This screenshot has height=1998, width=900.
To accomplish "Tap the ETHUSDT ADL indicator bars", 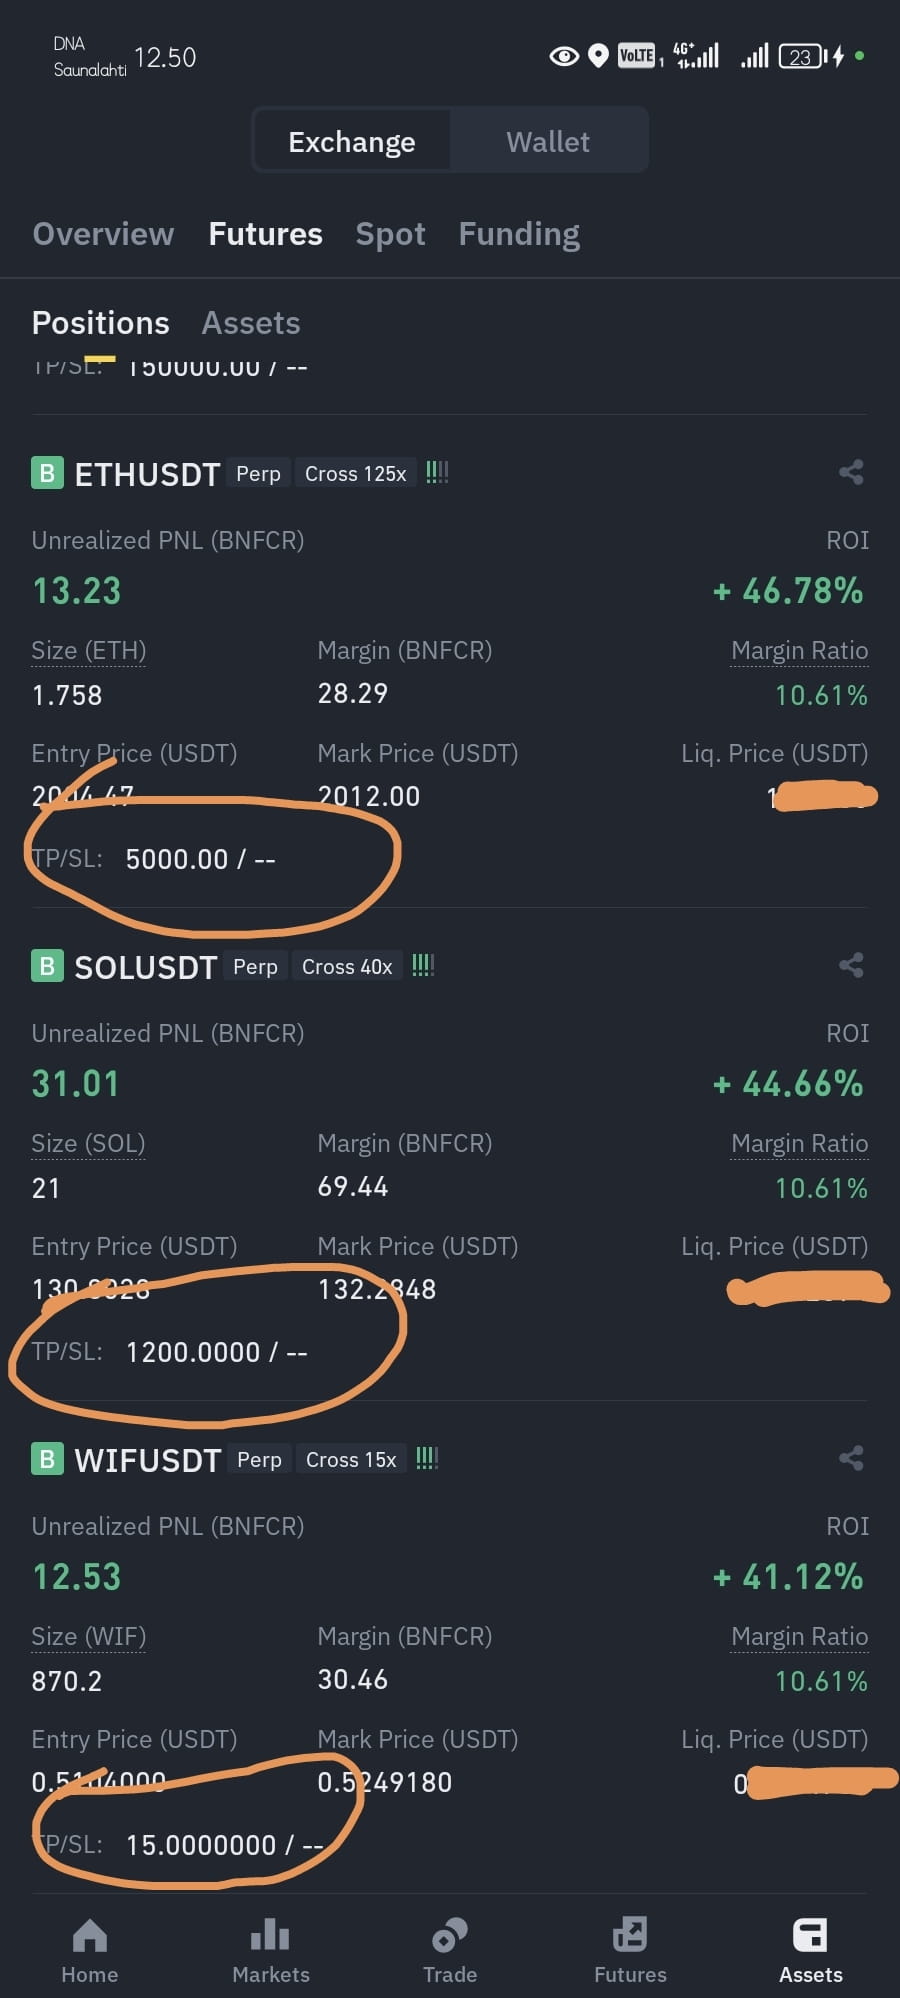I will pos(437,473).
